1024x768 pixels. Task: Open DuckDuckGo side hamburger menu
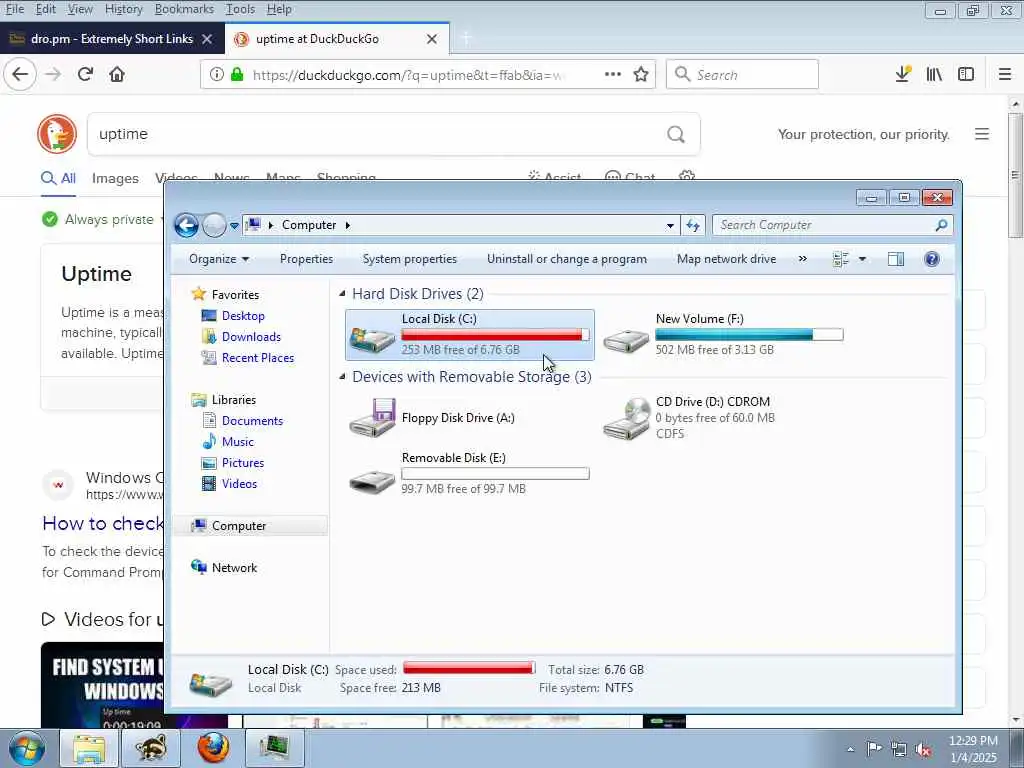pos(982,135)
